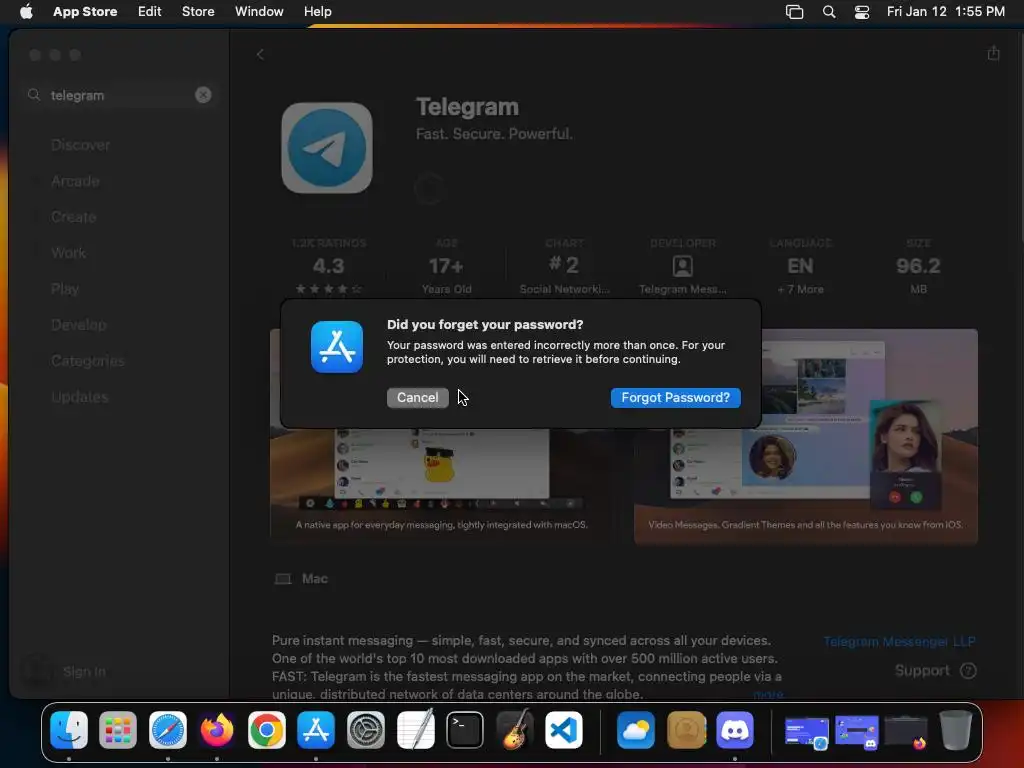This screenshot has height=768, width=1024.
Task: Select Play in the sidebar
Action: [65, 289]
